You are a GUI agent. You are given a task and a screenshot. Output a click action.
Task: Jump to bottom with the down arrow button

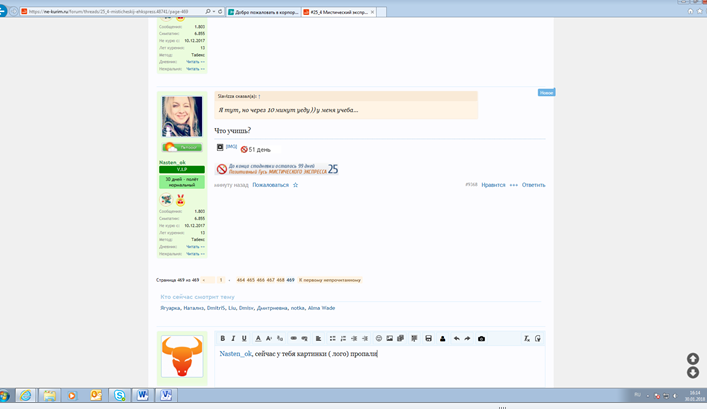coord(693,372)
